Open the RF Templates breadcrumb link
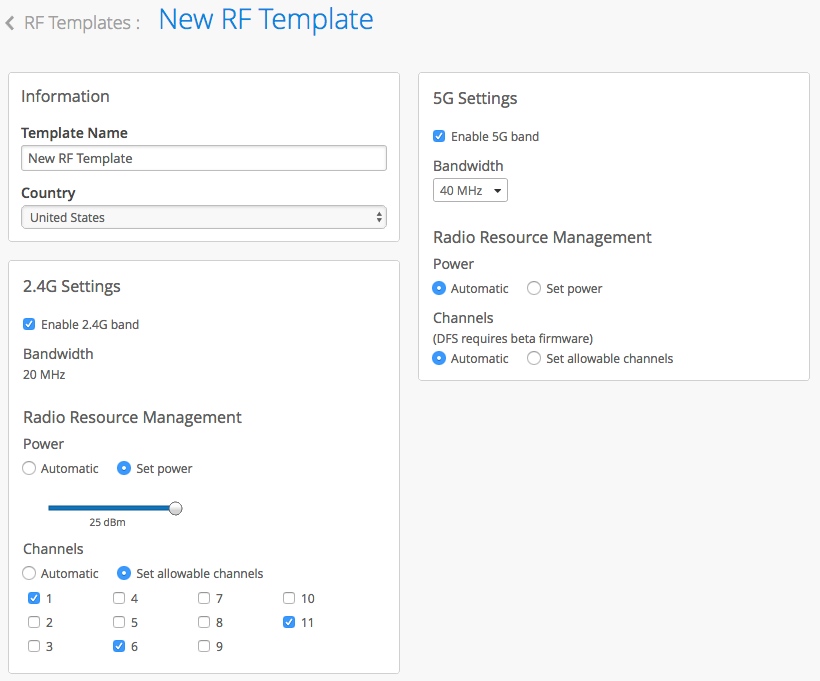This screenshot has width=820, height=681. pyautogui.click(x=80, y=23)
